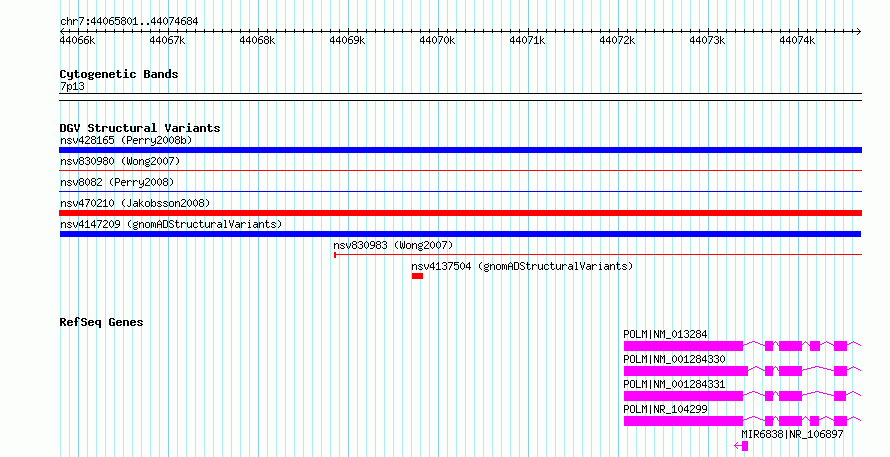Open the POLM|NM_013284 transcript label
890x457 pixels.
(x=665, y=335)
